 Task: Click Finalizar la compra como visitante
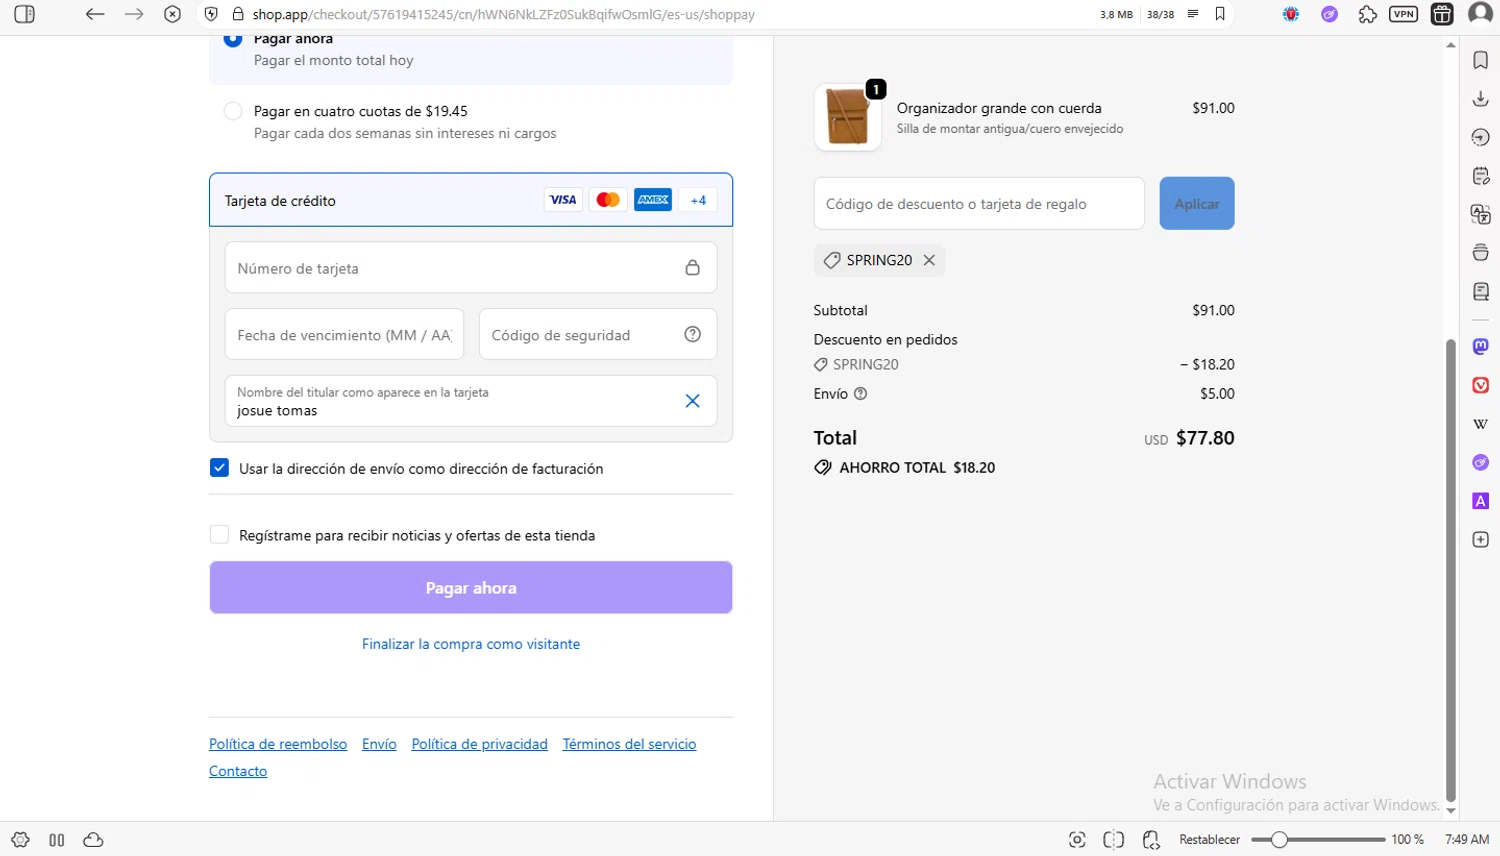point(471,644)
